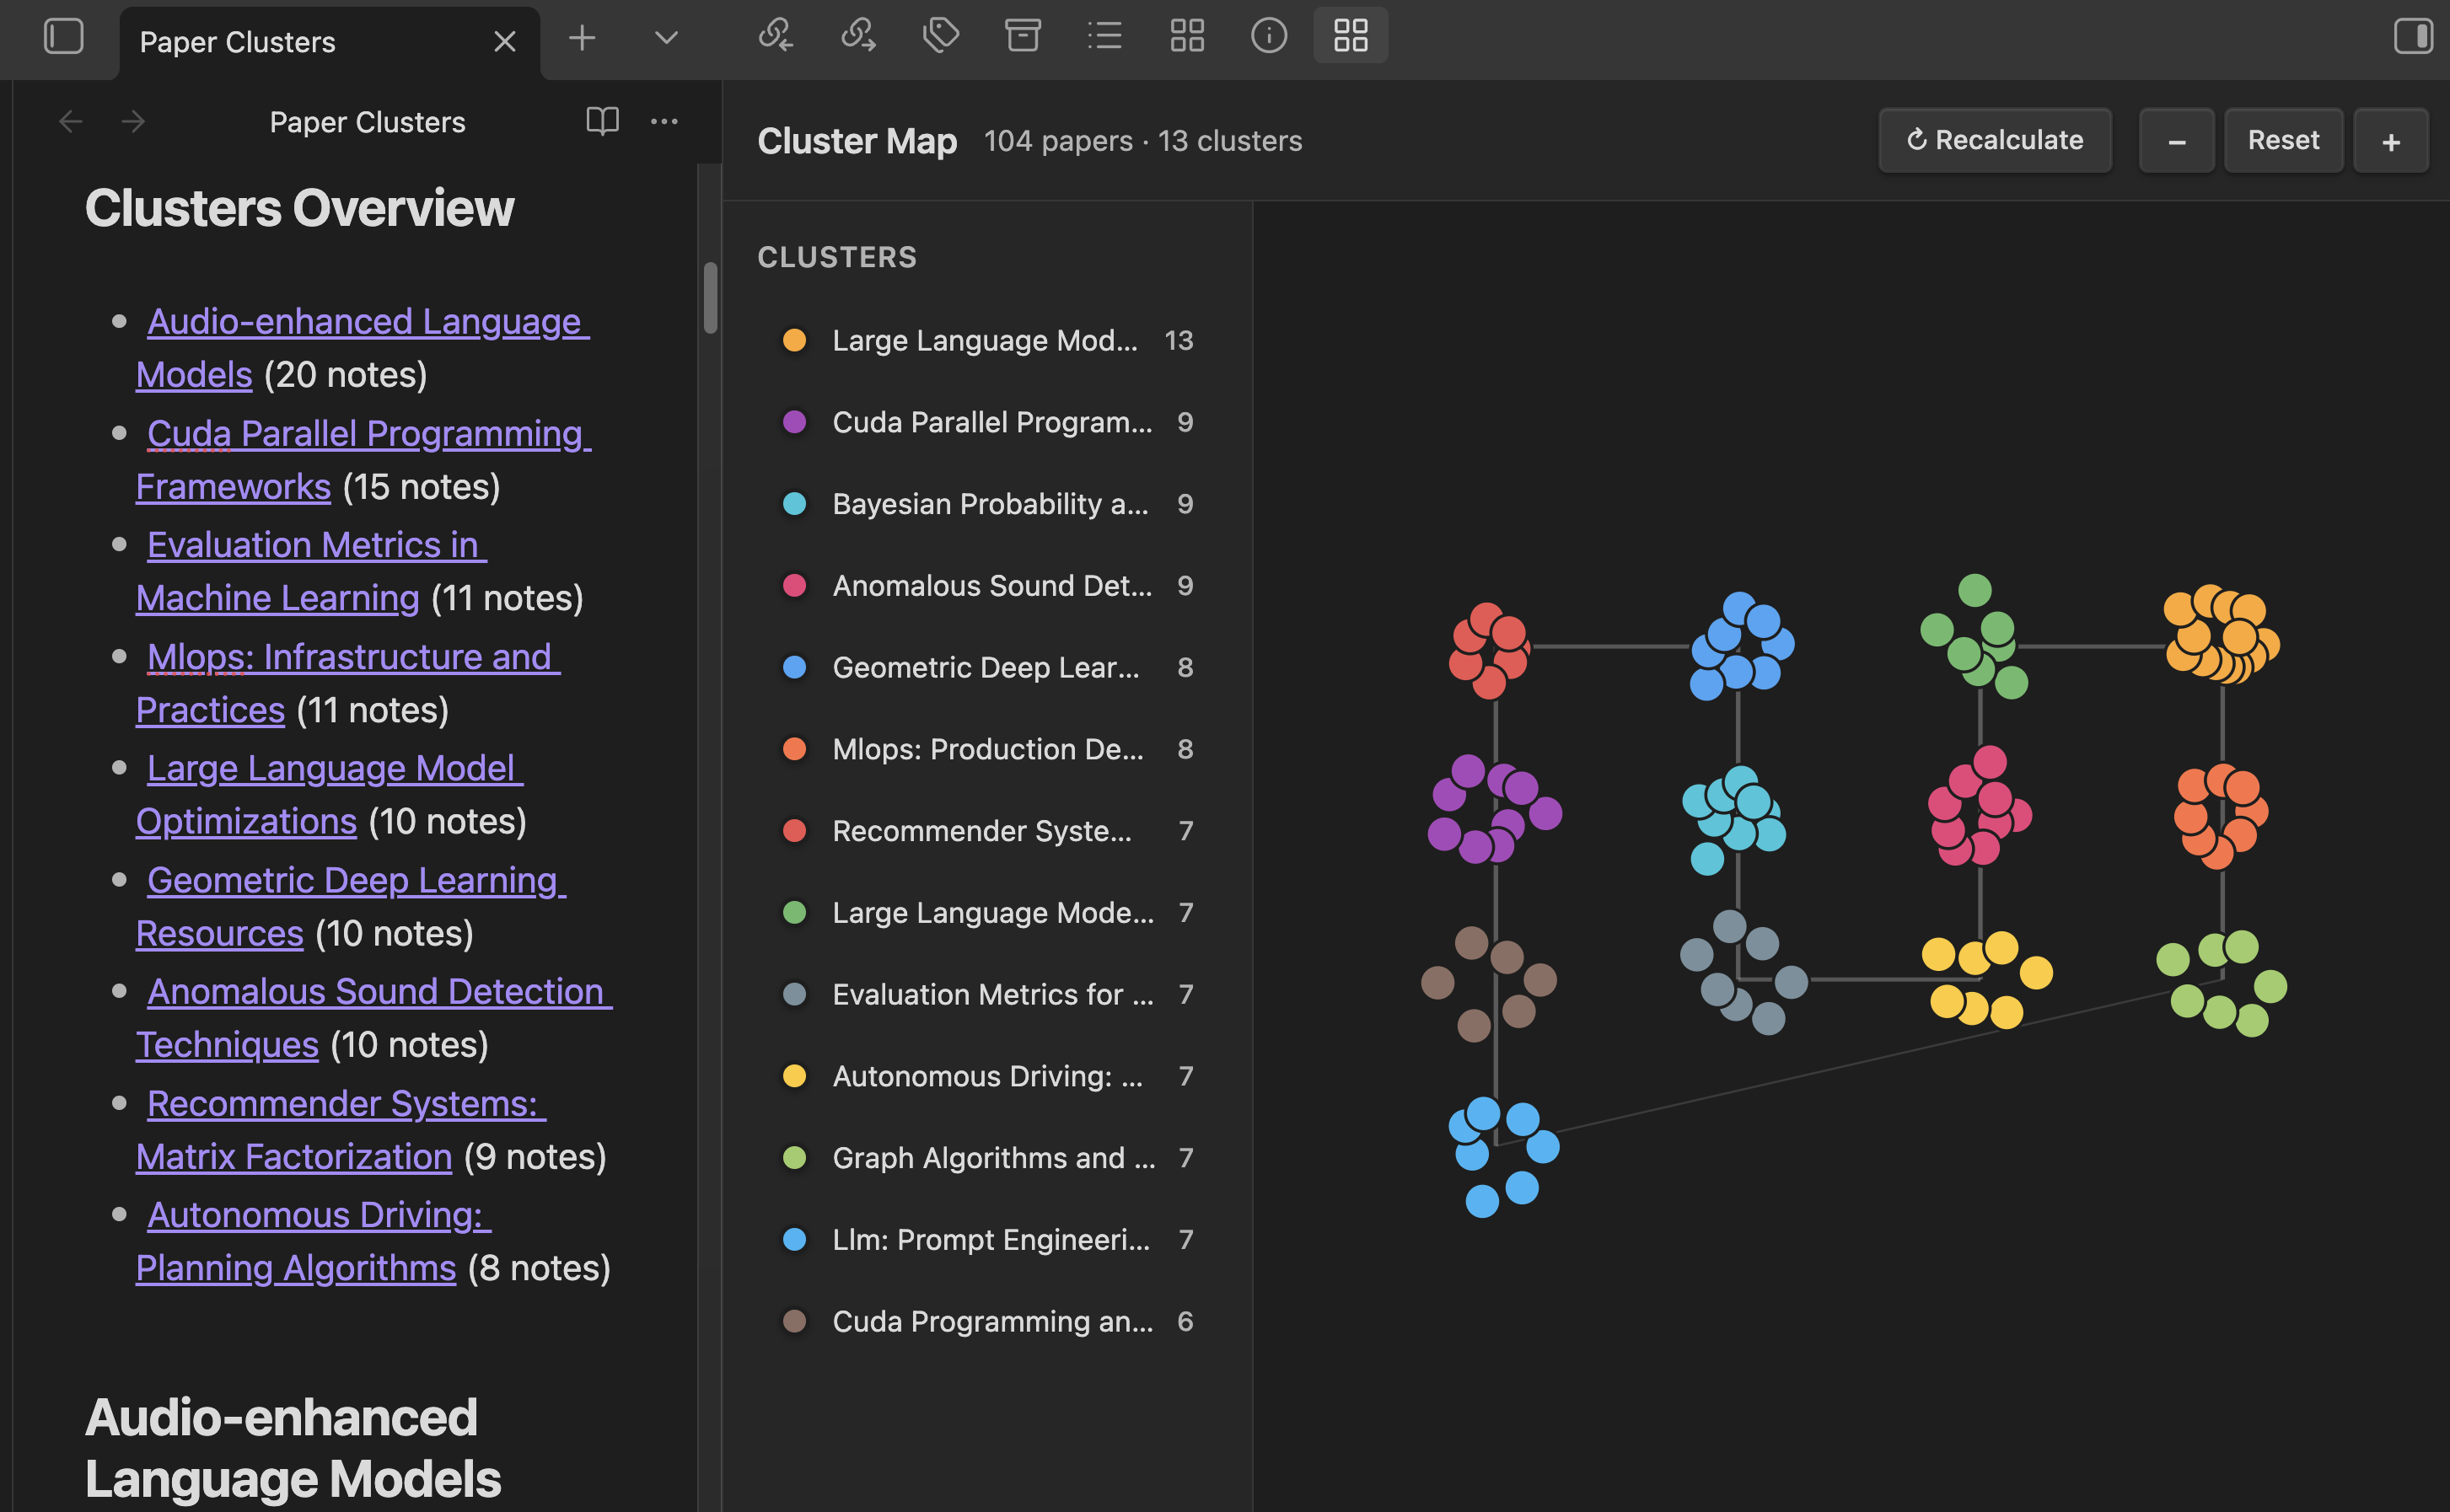
Task: Toggle the right sidebar panel
Action: pyautogui.click(x=2414, y=37)
